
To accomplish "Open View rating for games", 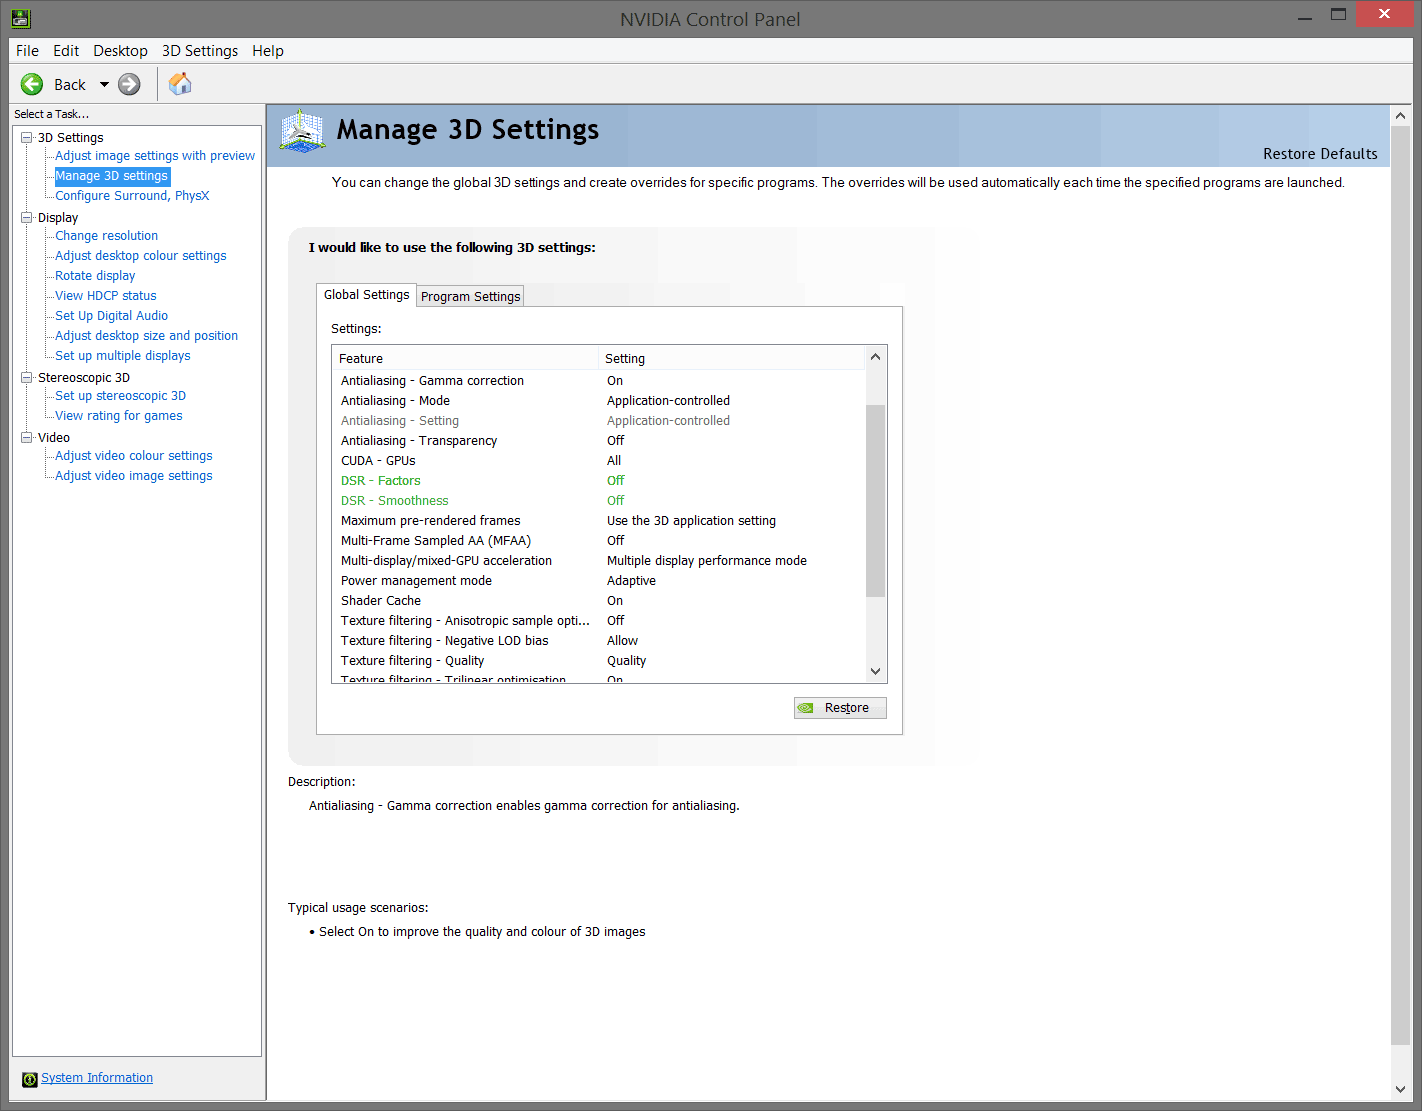I will click(x=119, y=416).
